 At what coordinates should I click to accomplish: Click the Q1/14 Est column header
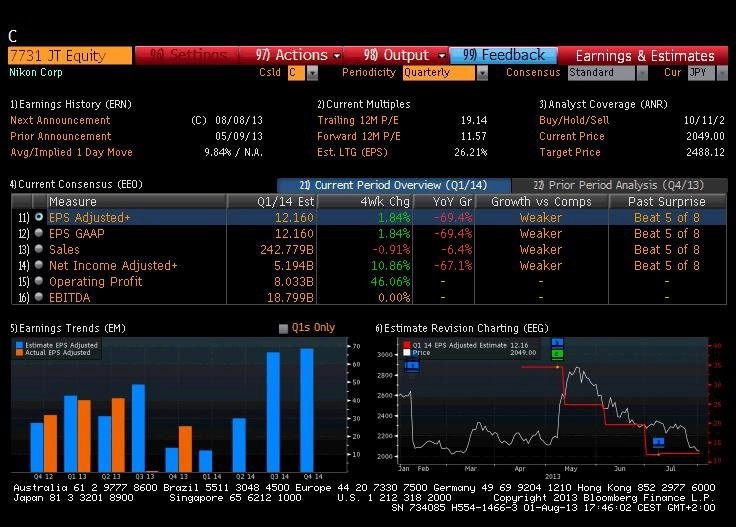(272, 201)
